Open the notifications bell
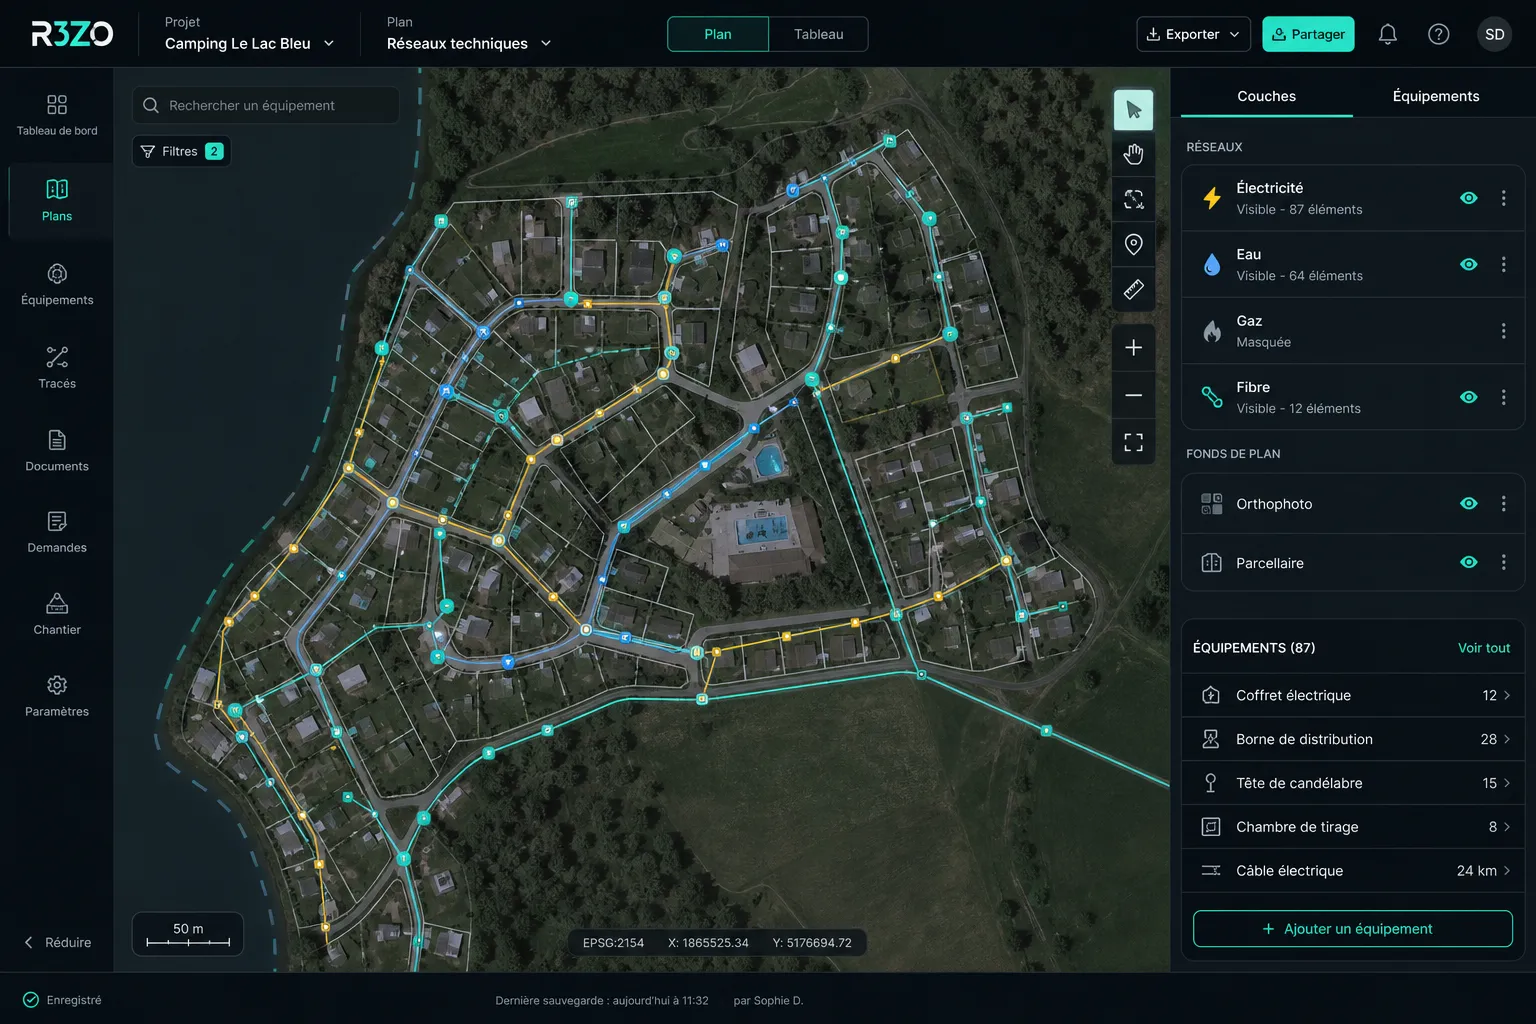Viewport: 1536px width, 1024px height. (1387, 34)
